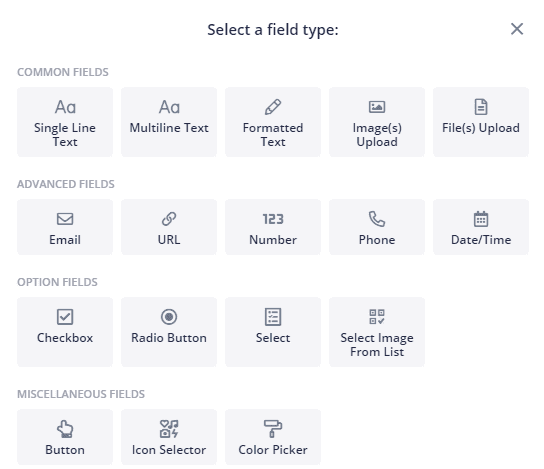Select the Single Line Text field type
This screenshot has height=469, width=544.
point(65,122)
